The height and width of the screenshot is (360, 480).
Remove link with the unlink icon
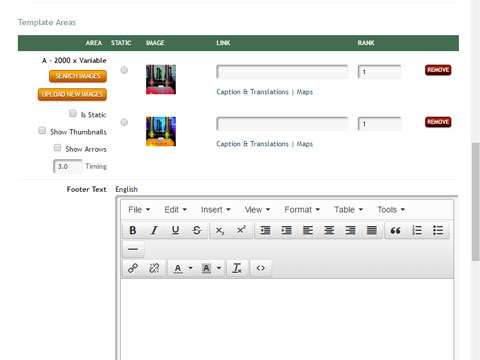(154, 268)
